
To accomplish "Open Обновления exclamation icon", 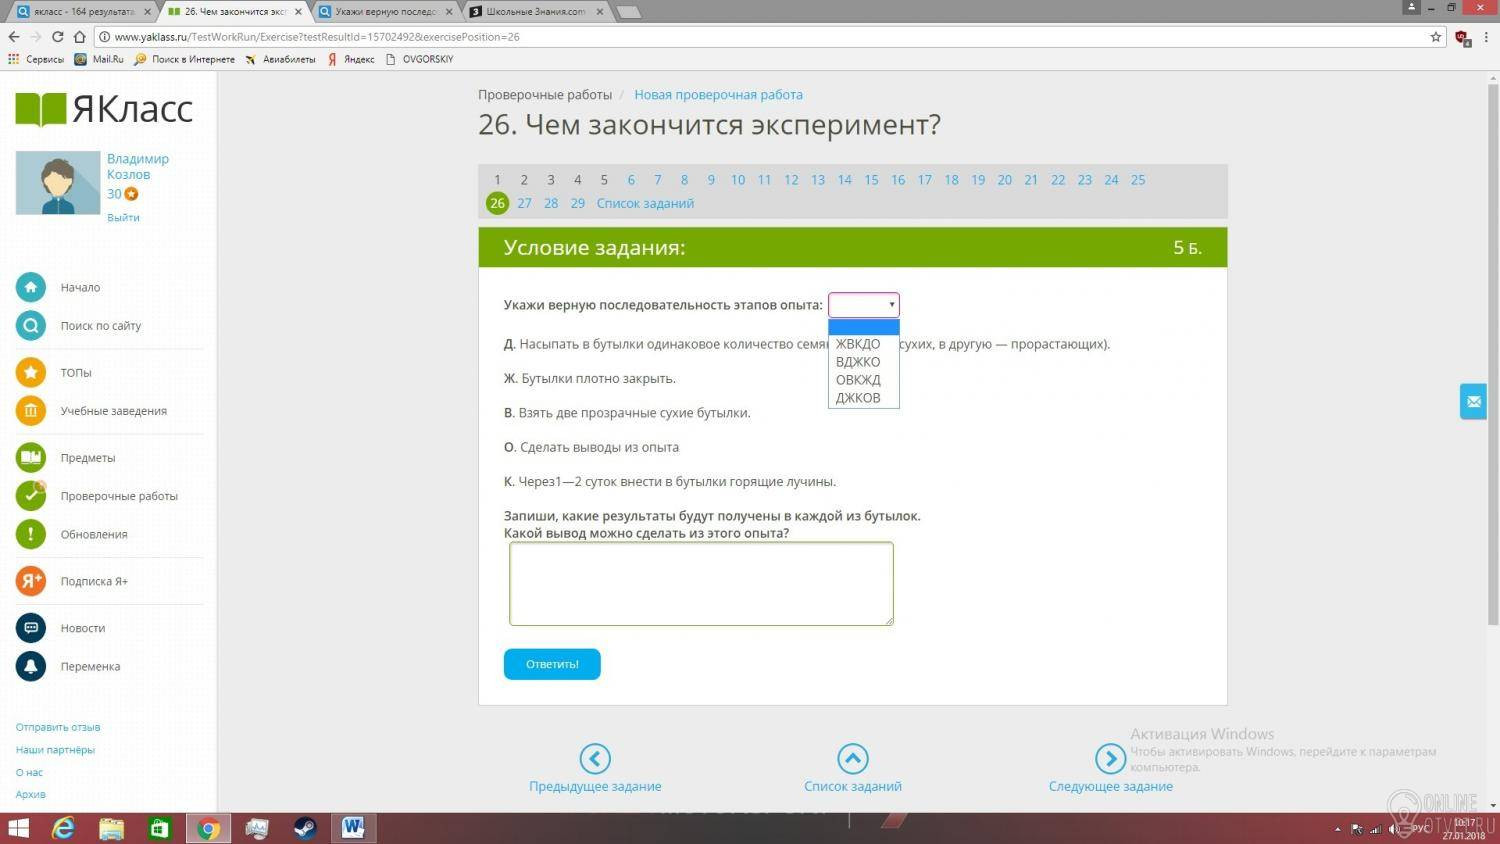I will tap(30, 534).
